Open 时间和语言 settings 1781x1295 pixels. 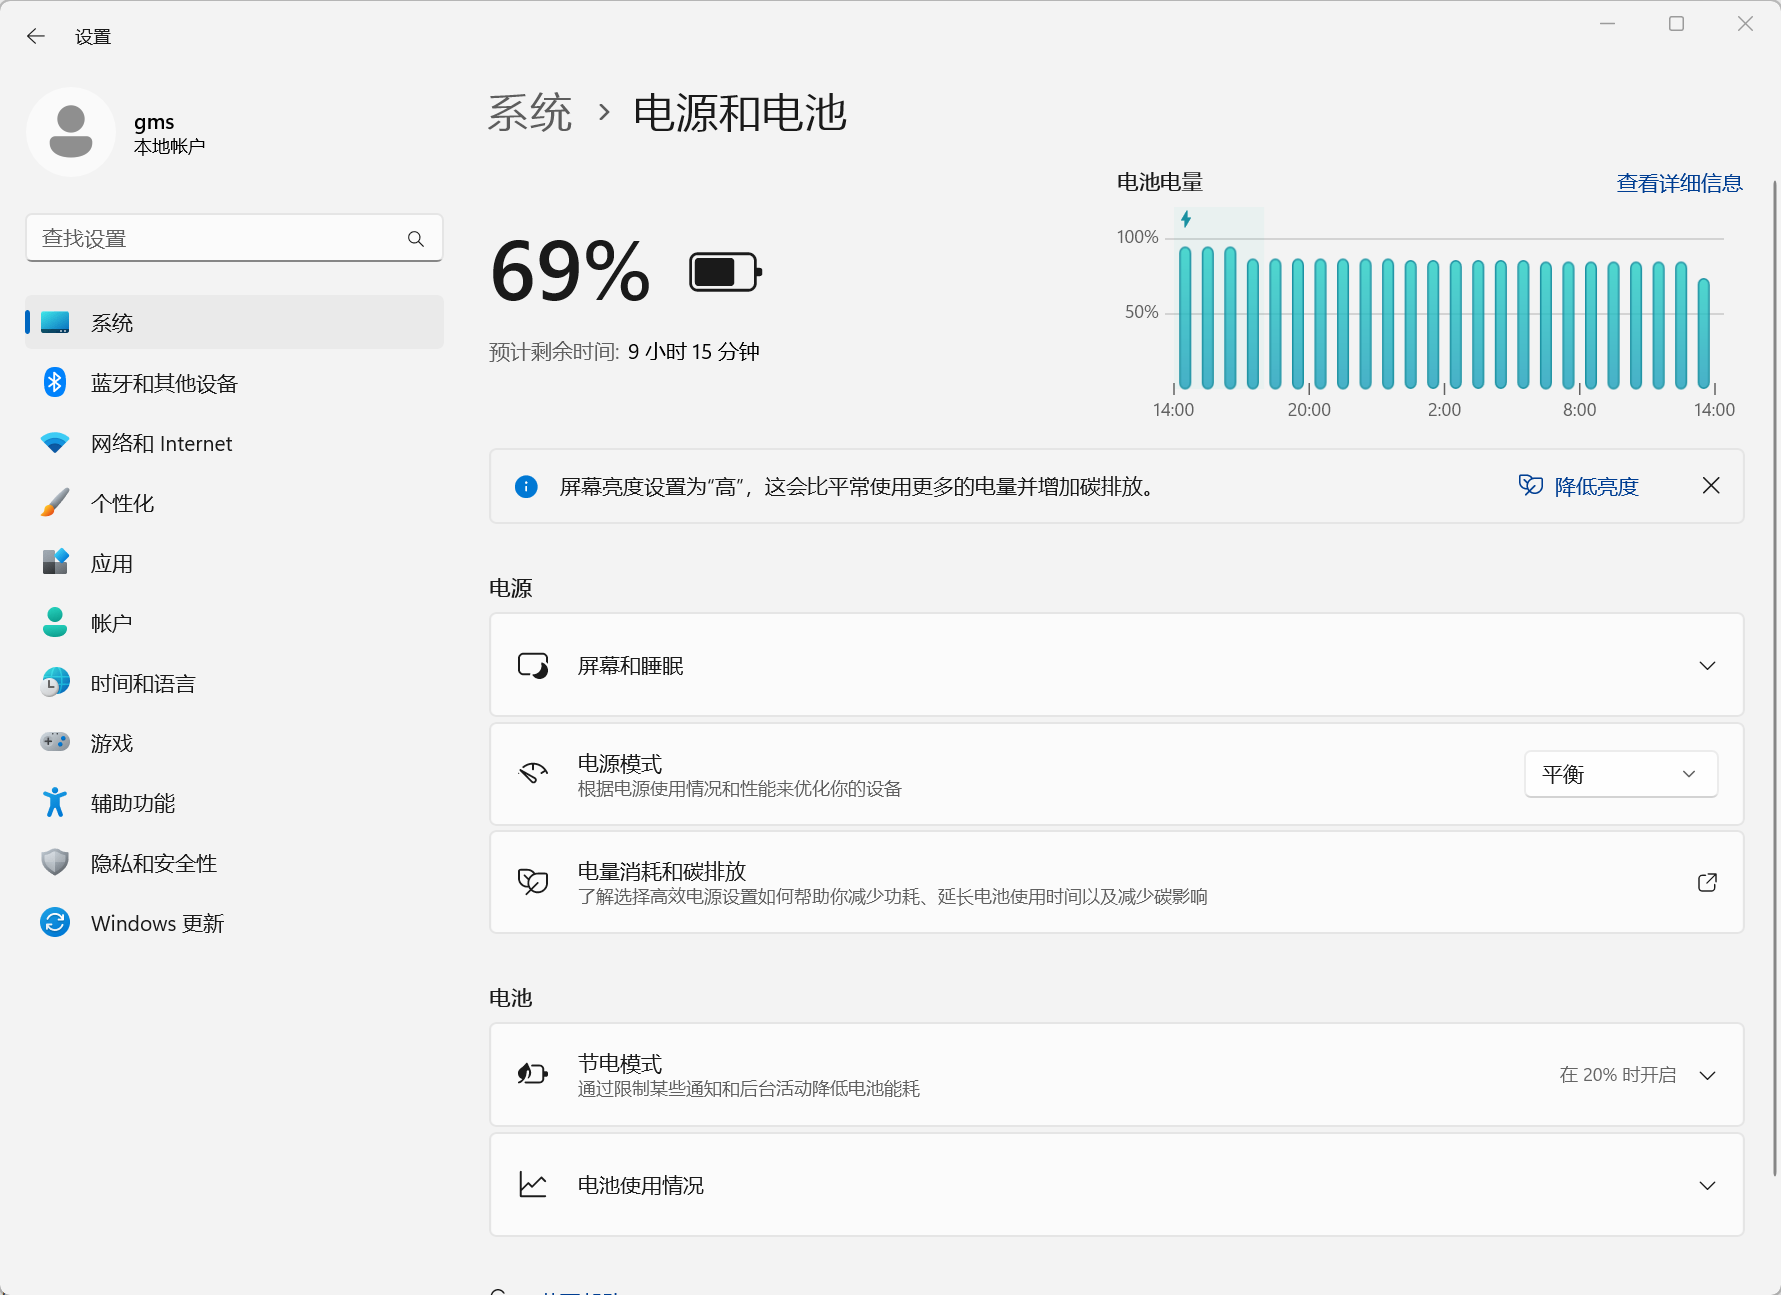point(234,683)
